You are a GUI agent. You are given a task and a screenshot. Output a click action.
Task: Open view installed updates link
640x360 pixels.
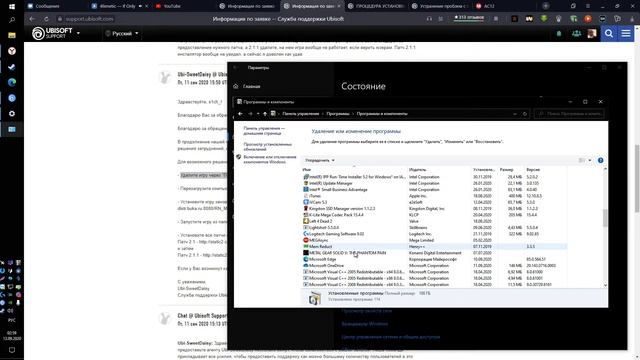coord(267,147)
